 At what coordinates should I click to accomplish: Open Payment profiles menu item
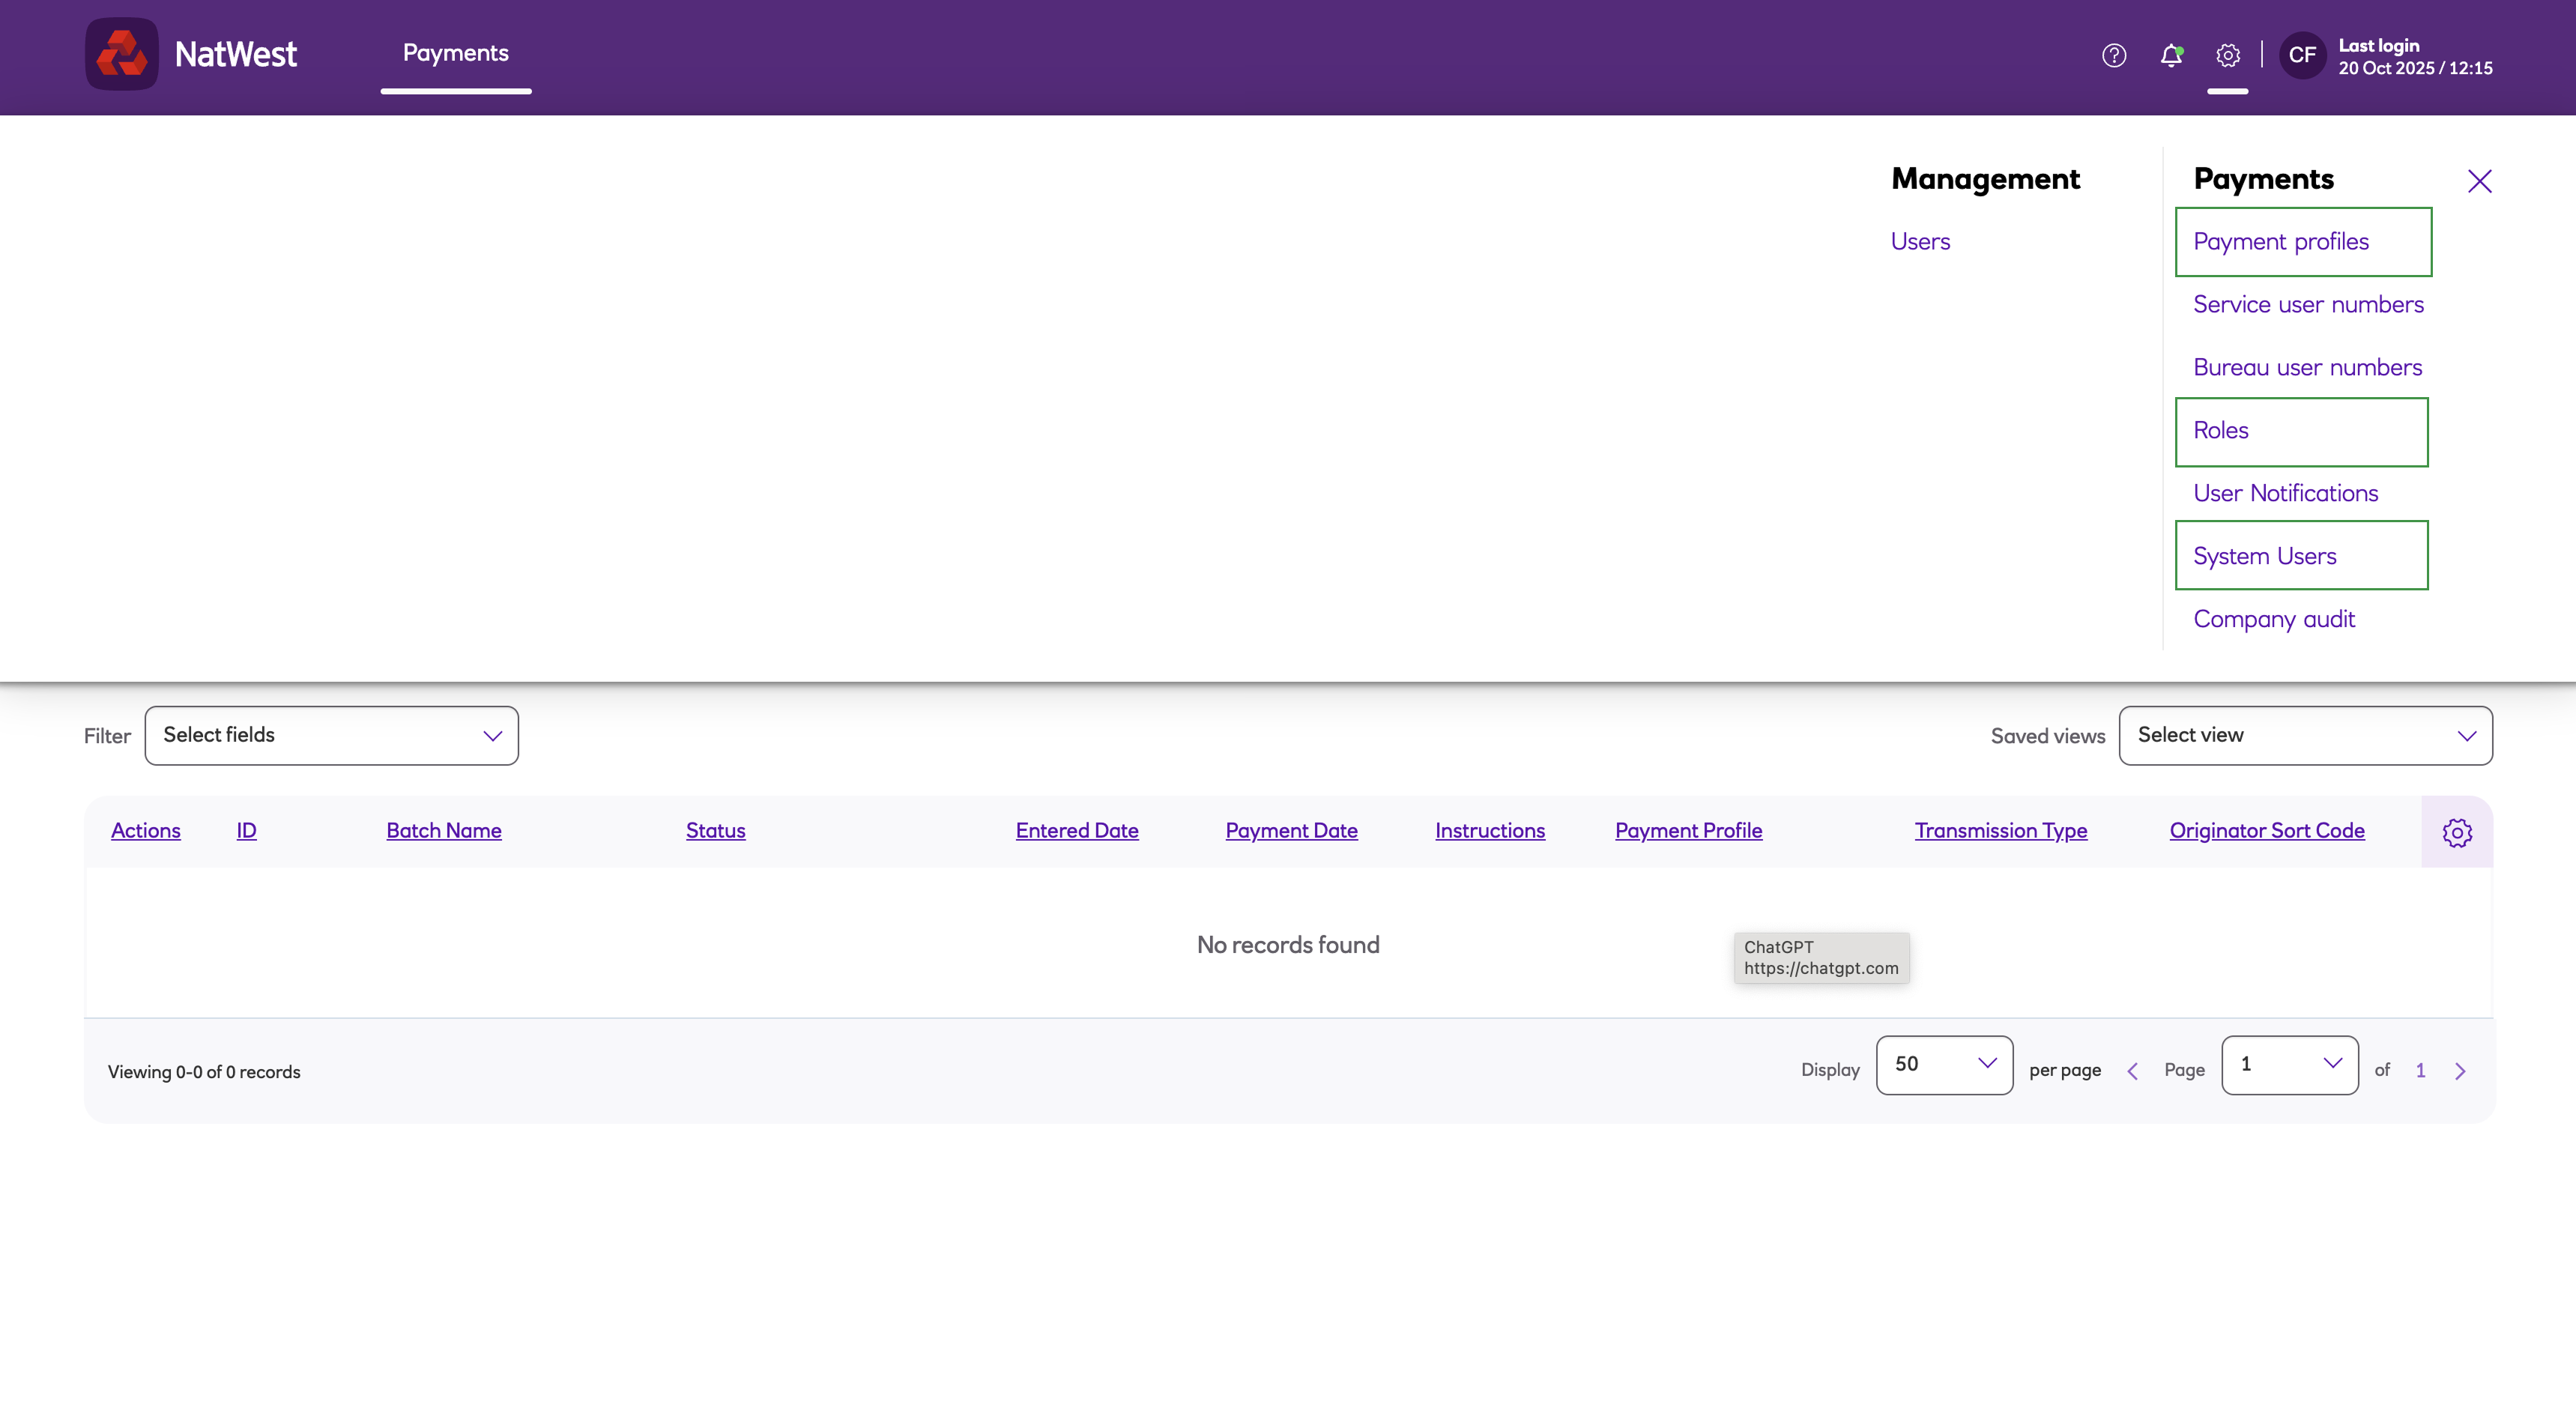2280,242
